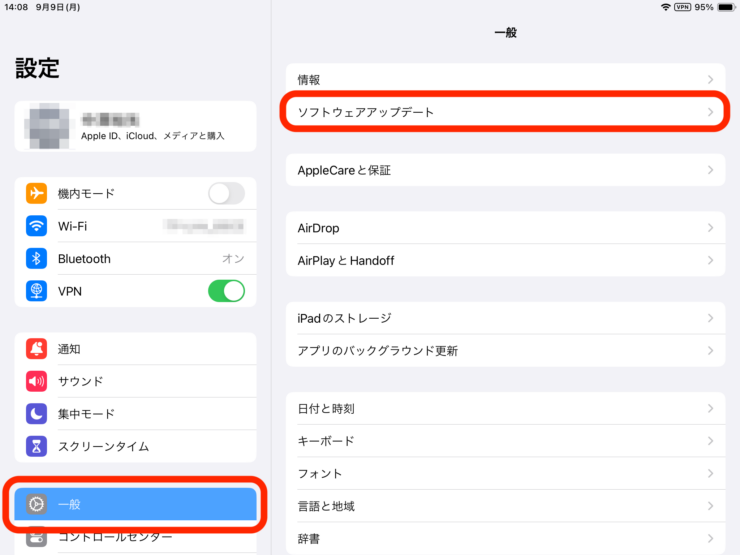Open the 言語と地域 chevron
This screenshot has height=555, width=740.
click(710, 506)
